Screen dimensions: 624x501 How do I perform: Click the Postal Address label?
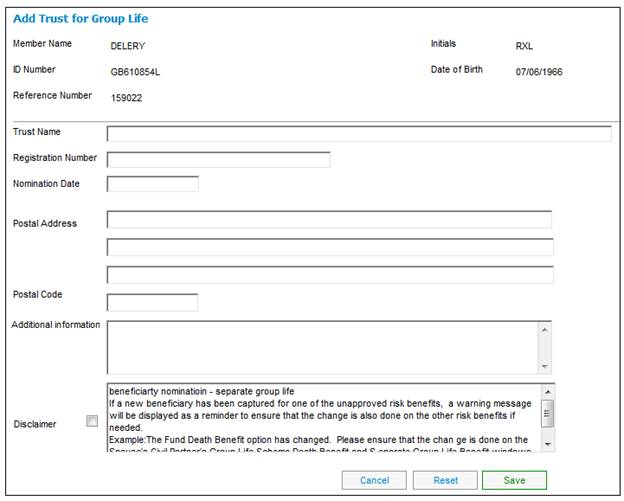click(45, 224)
